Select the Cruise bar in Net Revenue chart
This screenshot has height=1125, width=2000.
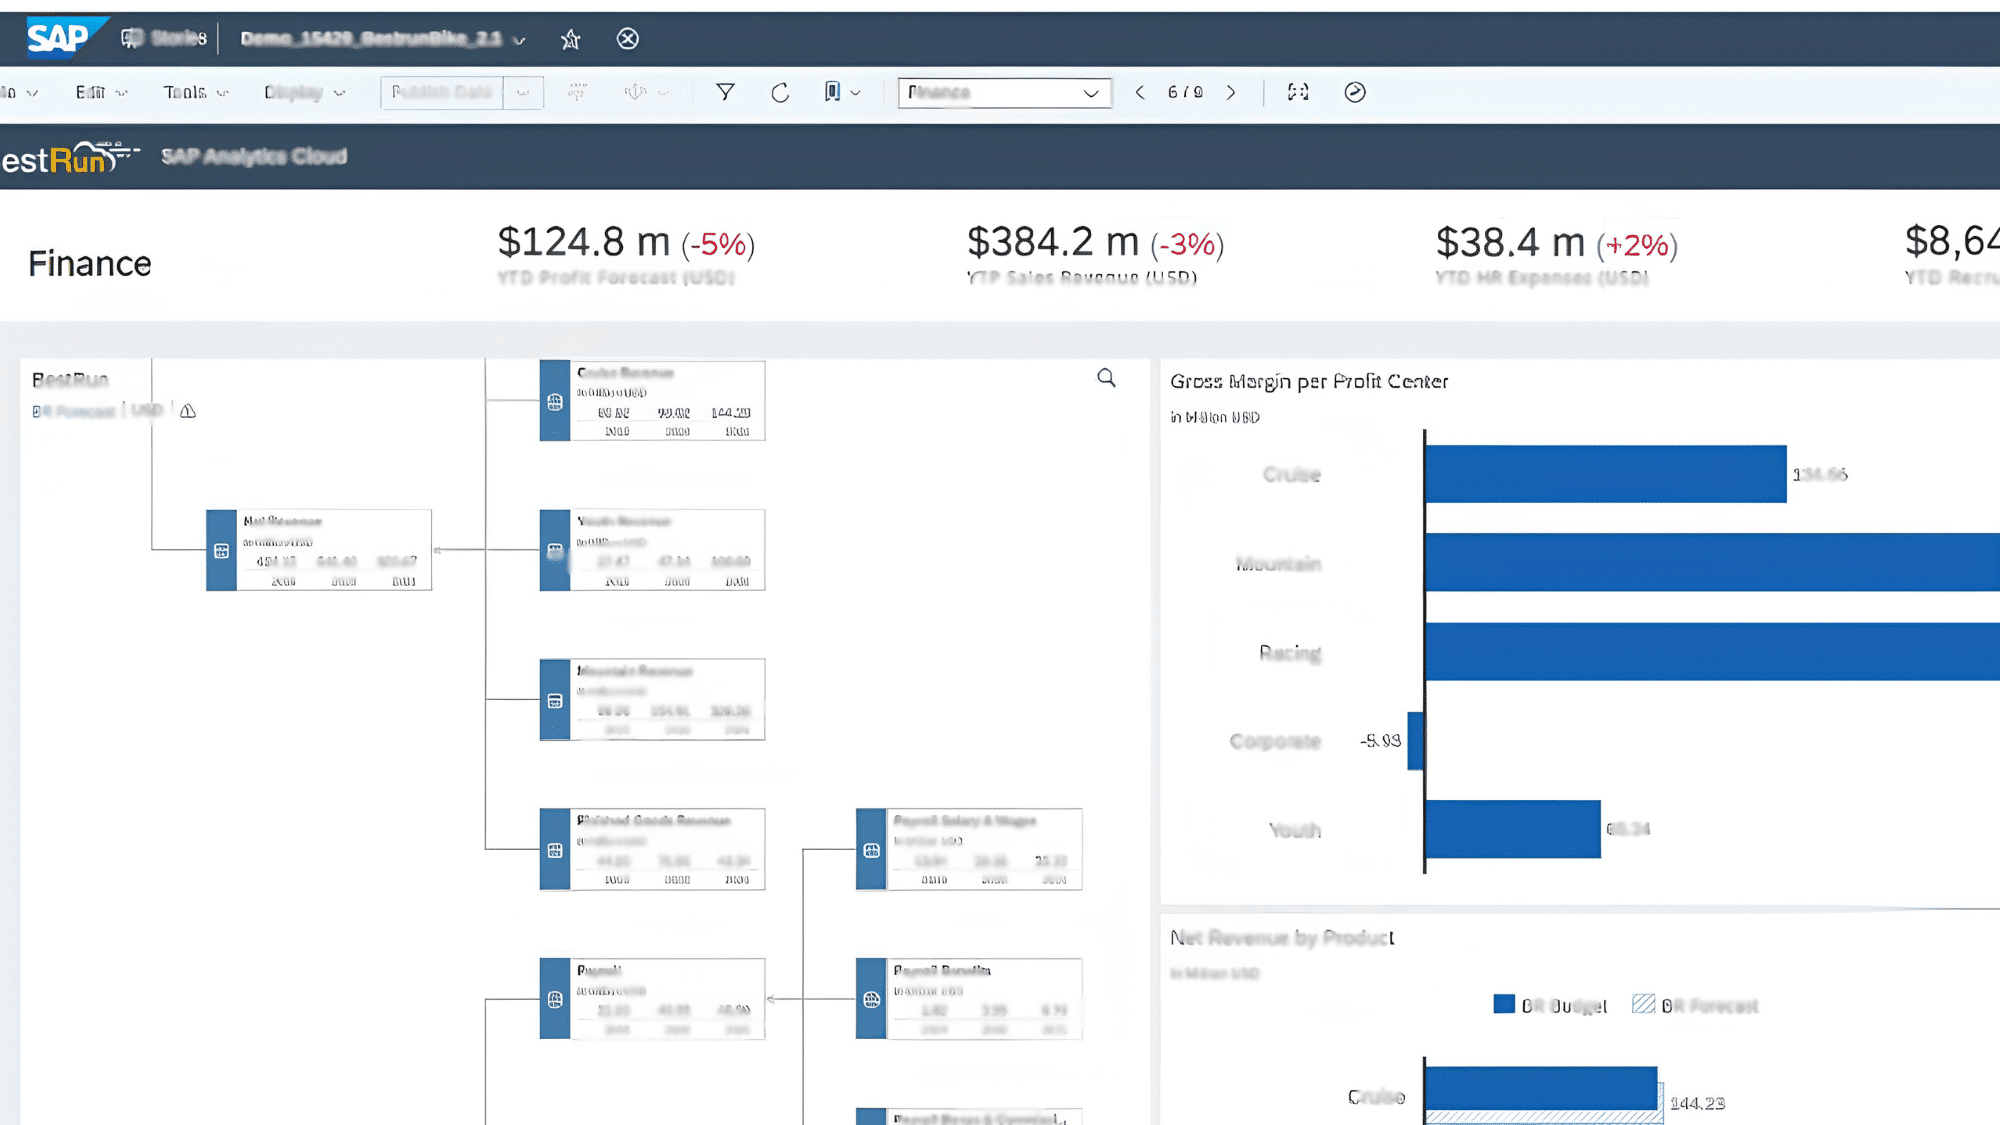click(1541, 1088)
